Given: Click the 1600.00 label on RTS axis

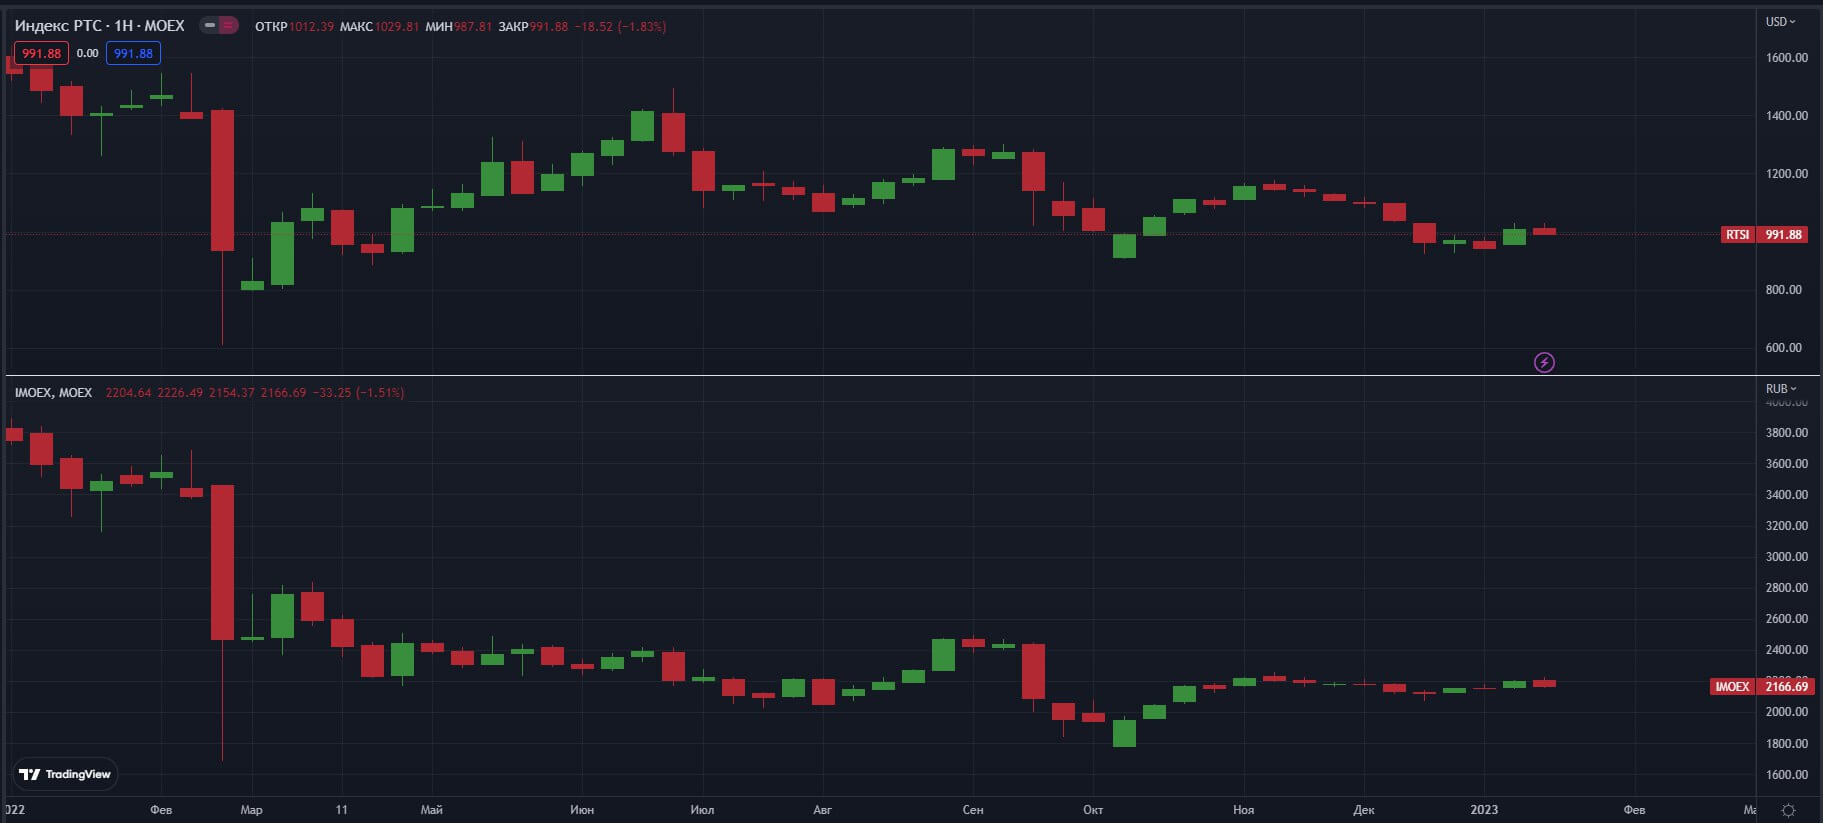Looking at the screenshot, I should pos(1786,57).
